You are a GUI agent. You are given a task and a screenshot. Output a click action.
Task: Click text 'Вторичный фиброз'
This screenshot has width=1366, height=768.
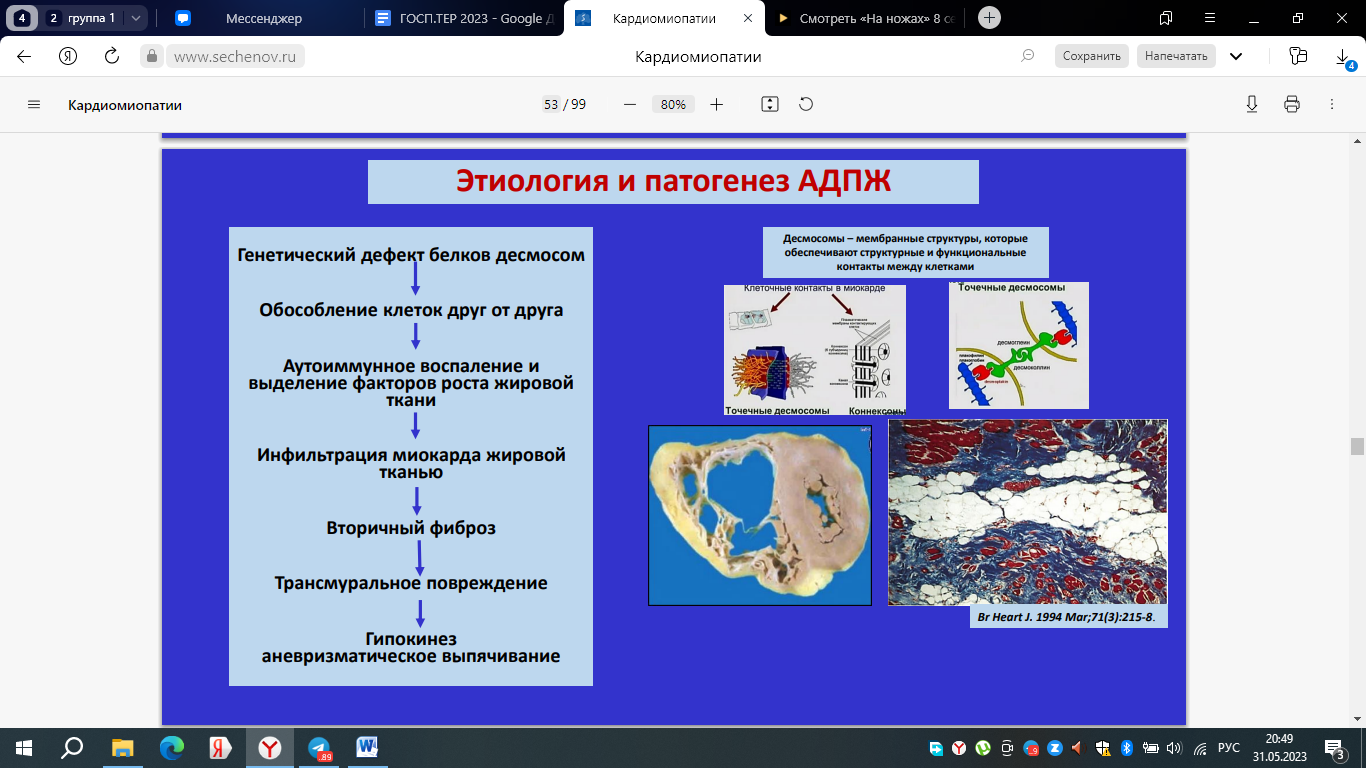[411, 528]
